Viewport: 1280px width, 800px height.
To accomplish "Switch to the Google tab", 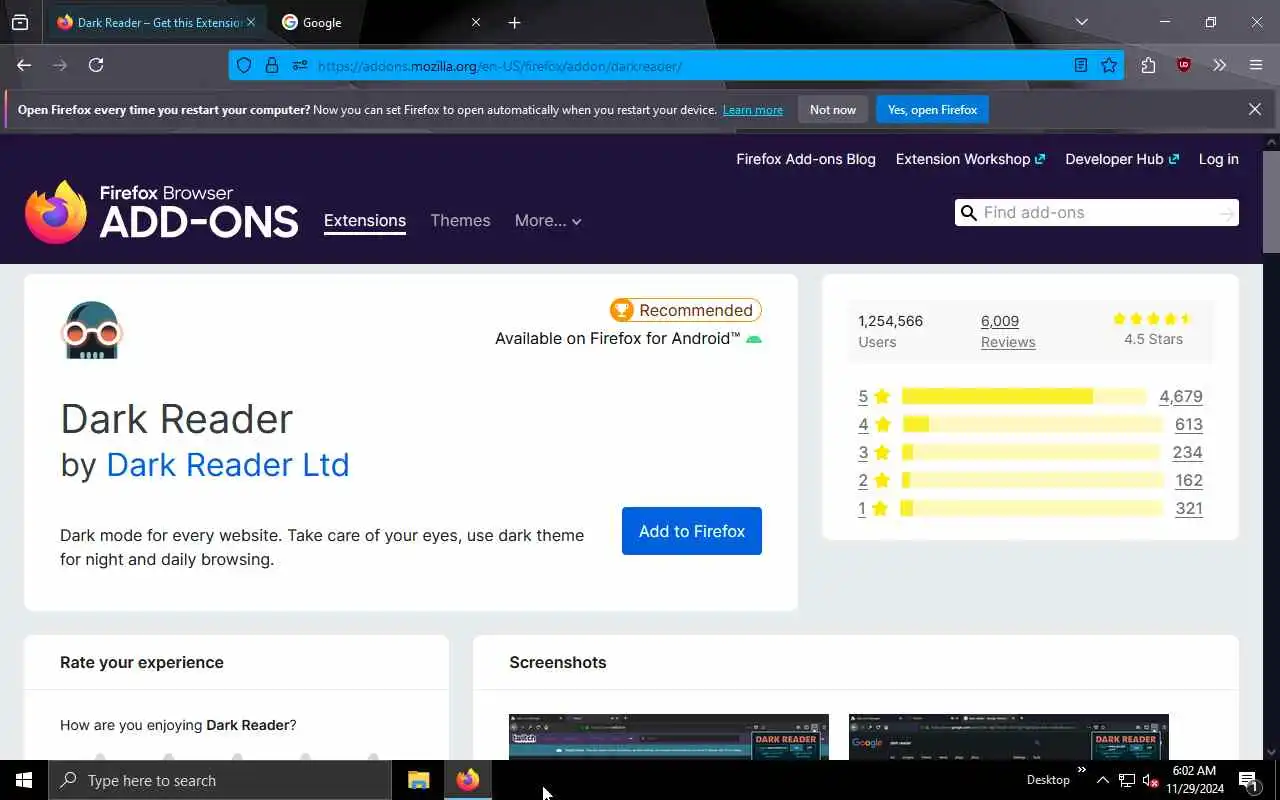I will tap(380, 22).
